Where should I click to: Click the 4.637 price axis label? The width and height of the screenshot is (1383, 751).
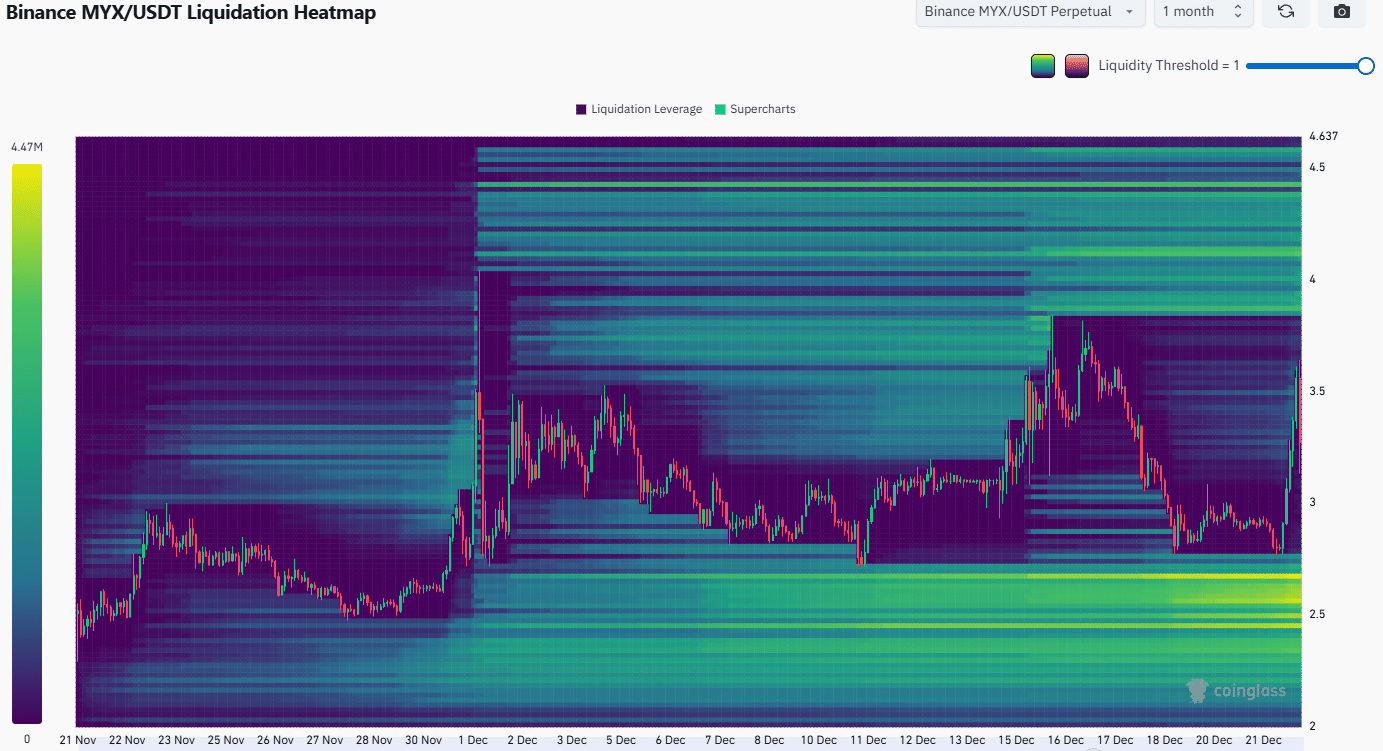point(1323,136)
